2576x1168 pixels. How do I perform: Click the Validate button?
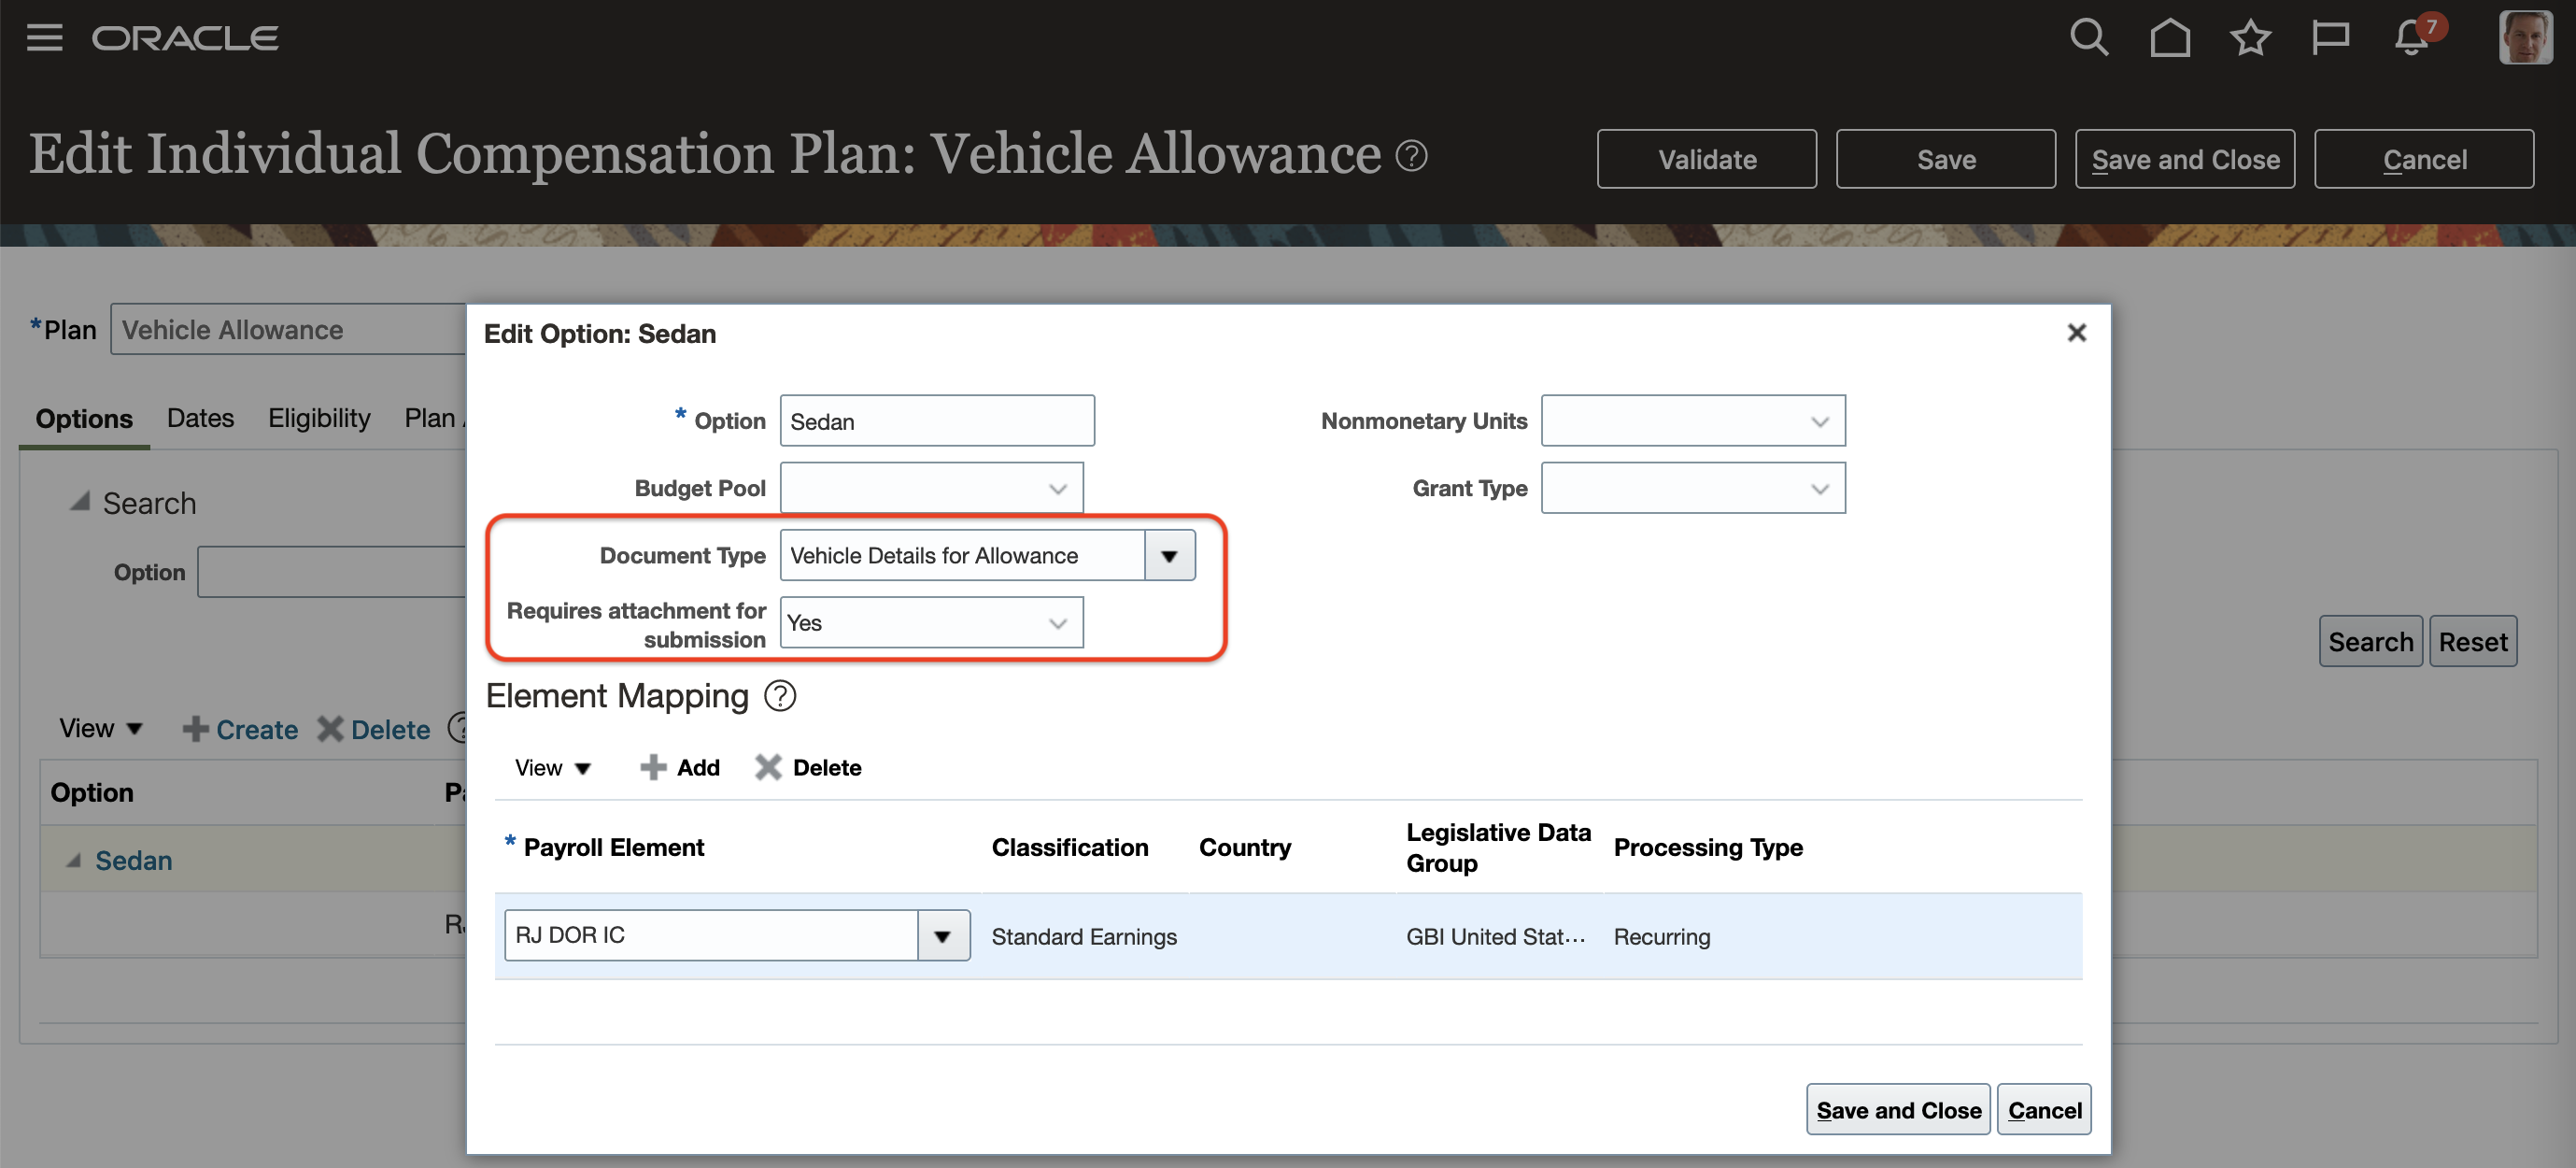(1706, 159)
